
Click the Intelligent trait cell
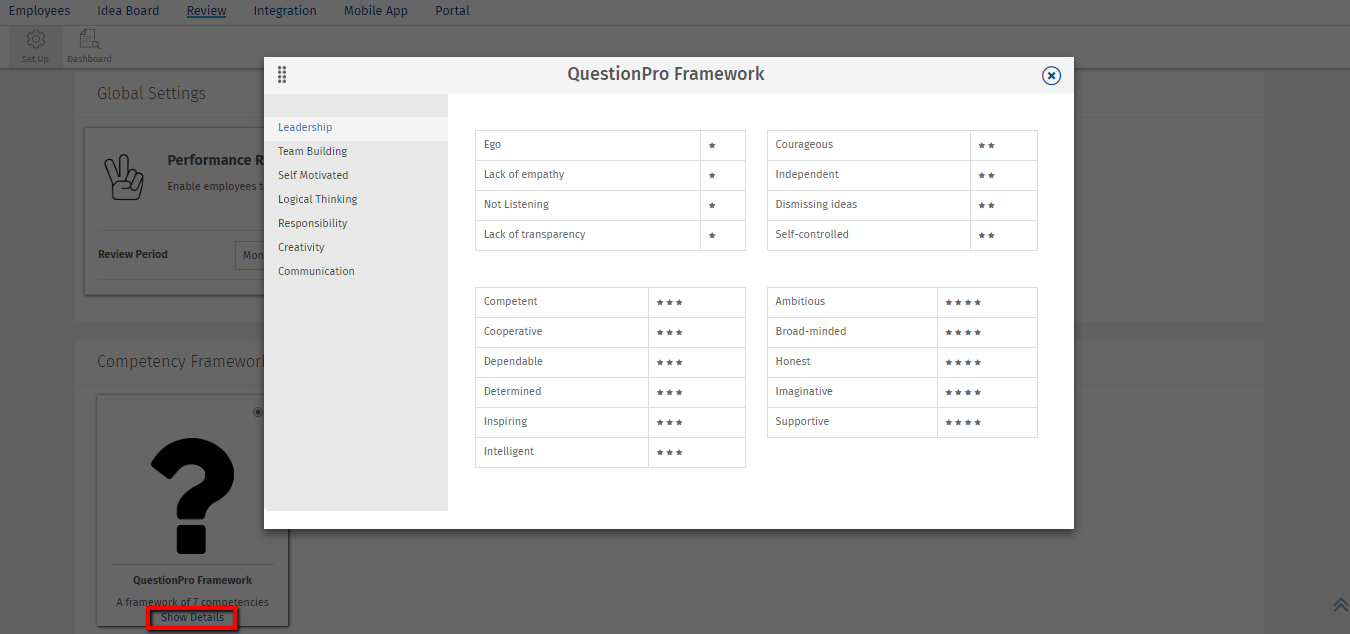tap(562, 453)
